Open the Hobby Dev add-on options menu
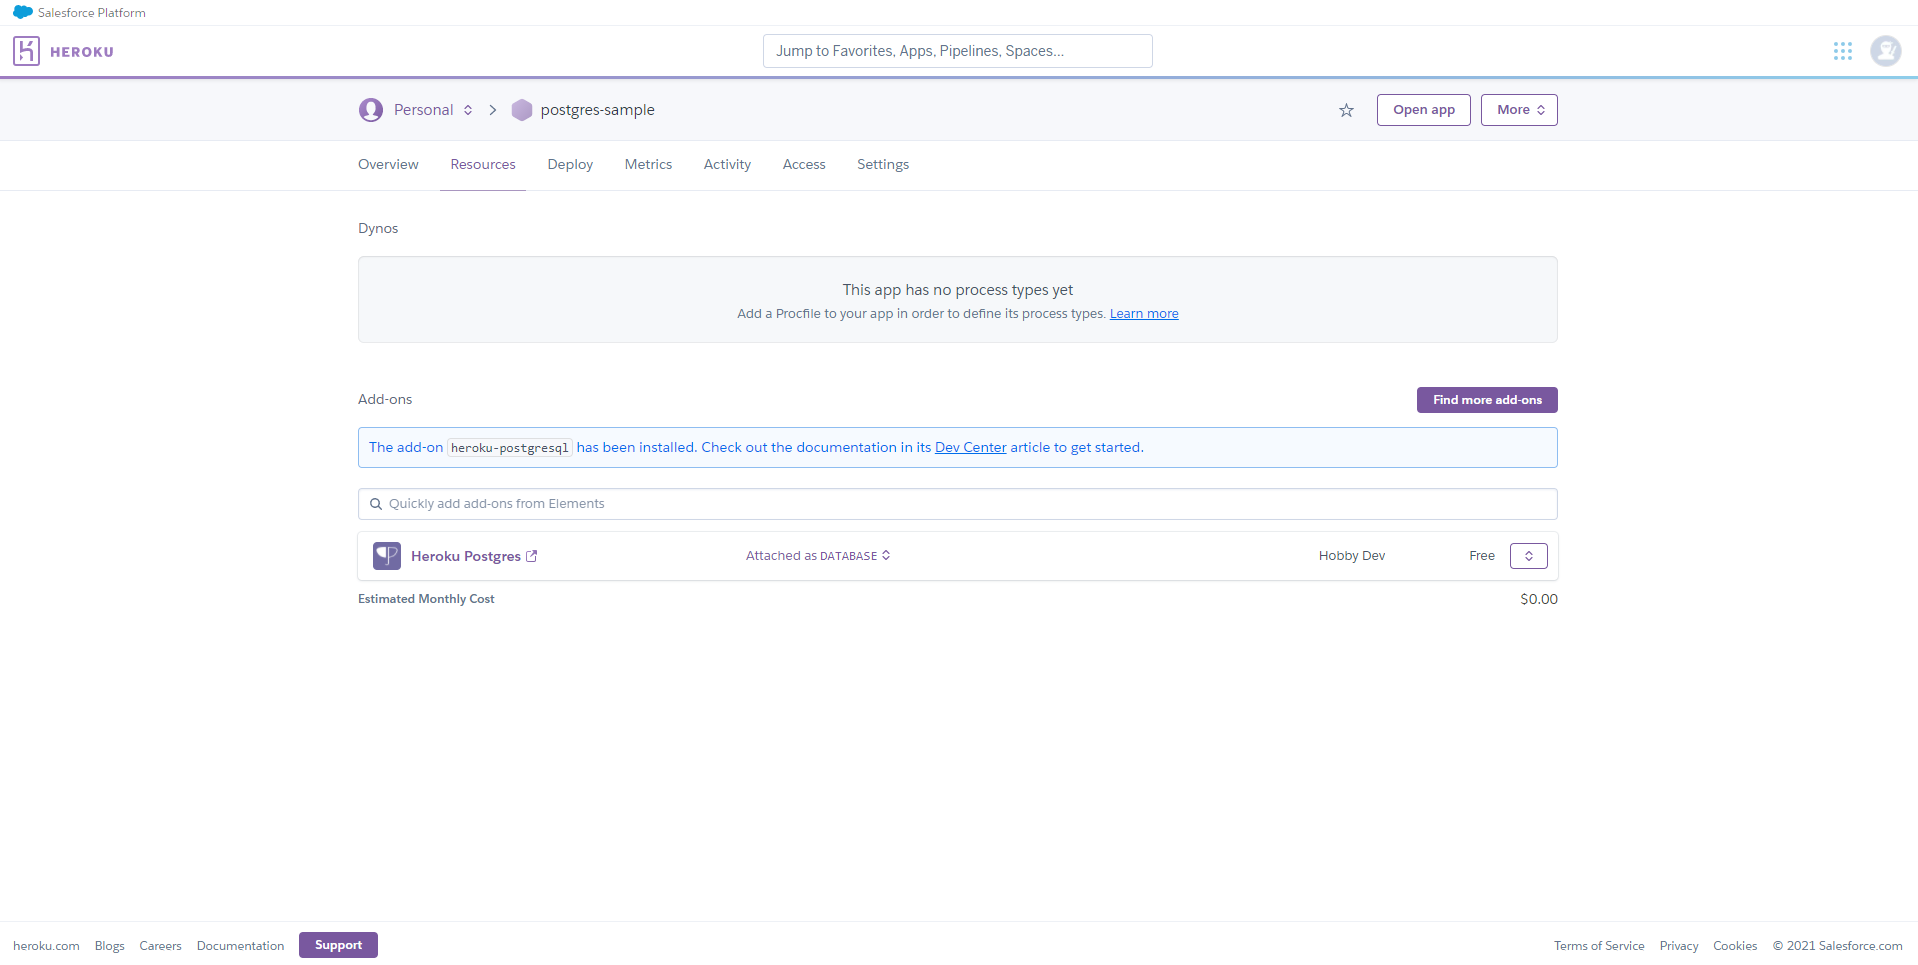The width and height of the screenshot is (1918, 965). (1528, 556)
